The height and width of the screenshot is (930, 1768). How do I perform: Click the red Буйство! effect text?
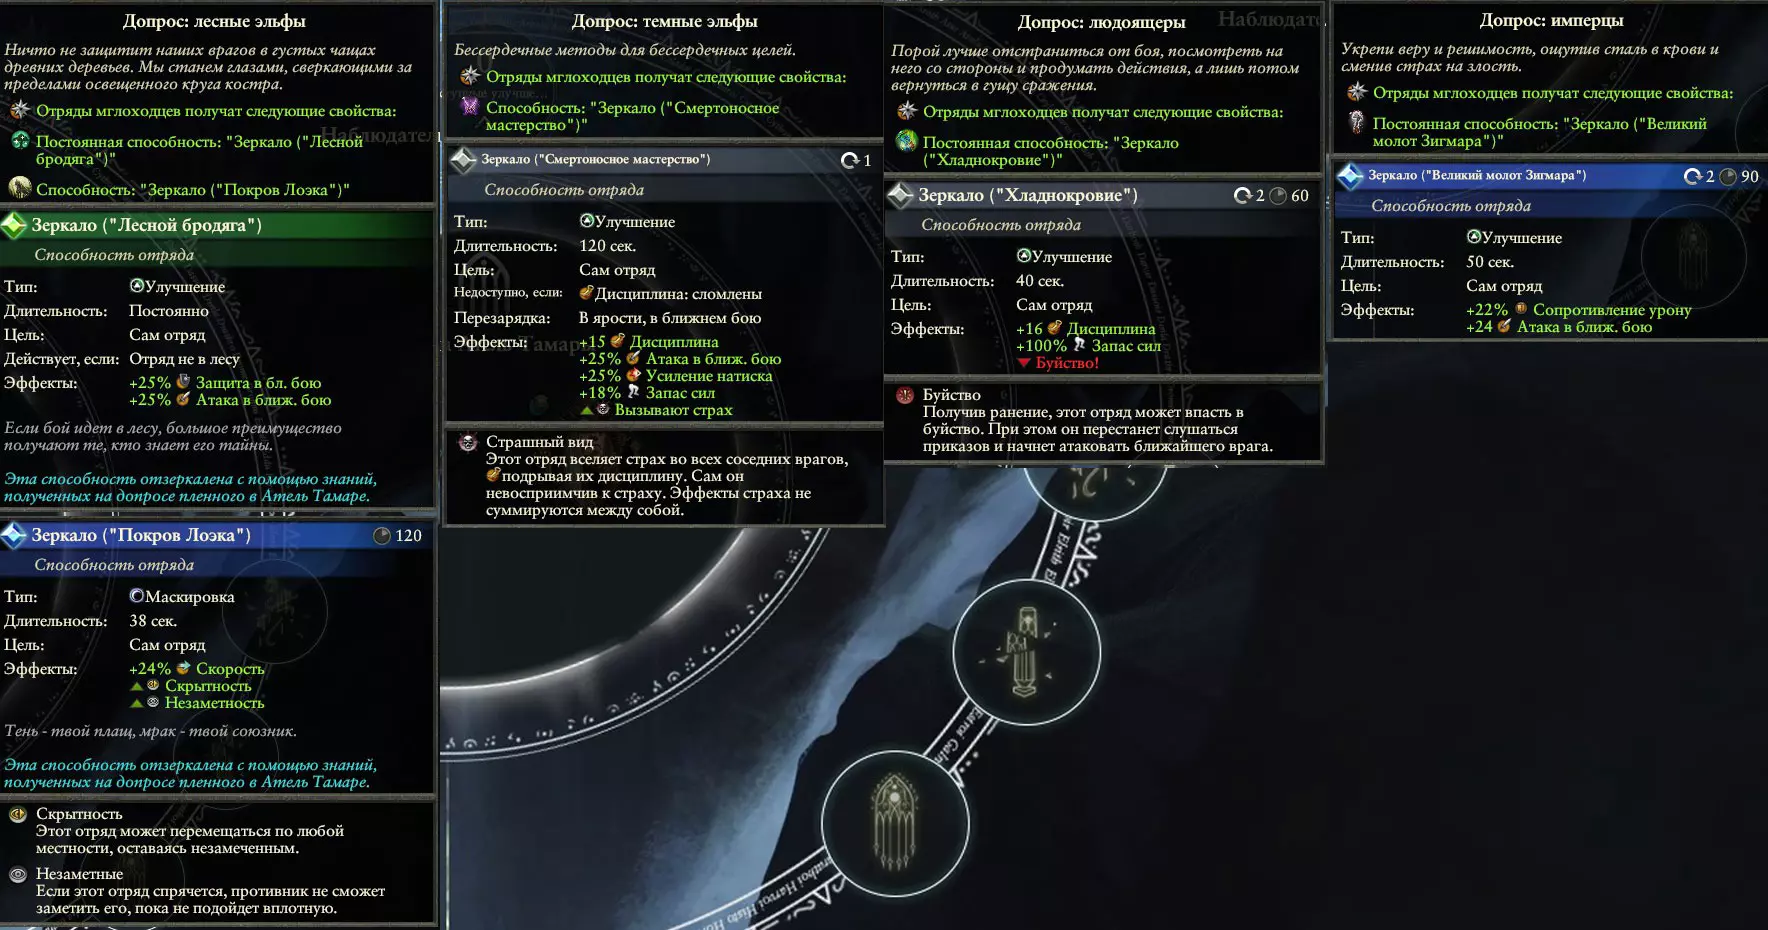coord(1067,363)
